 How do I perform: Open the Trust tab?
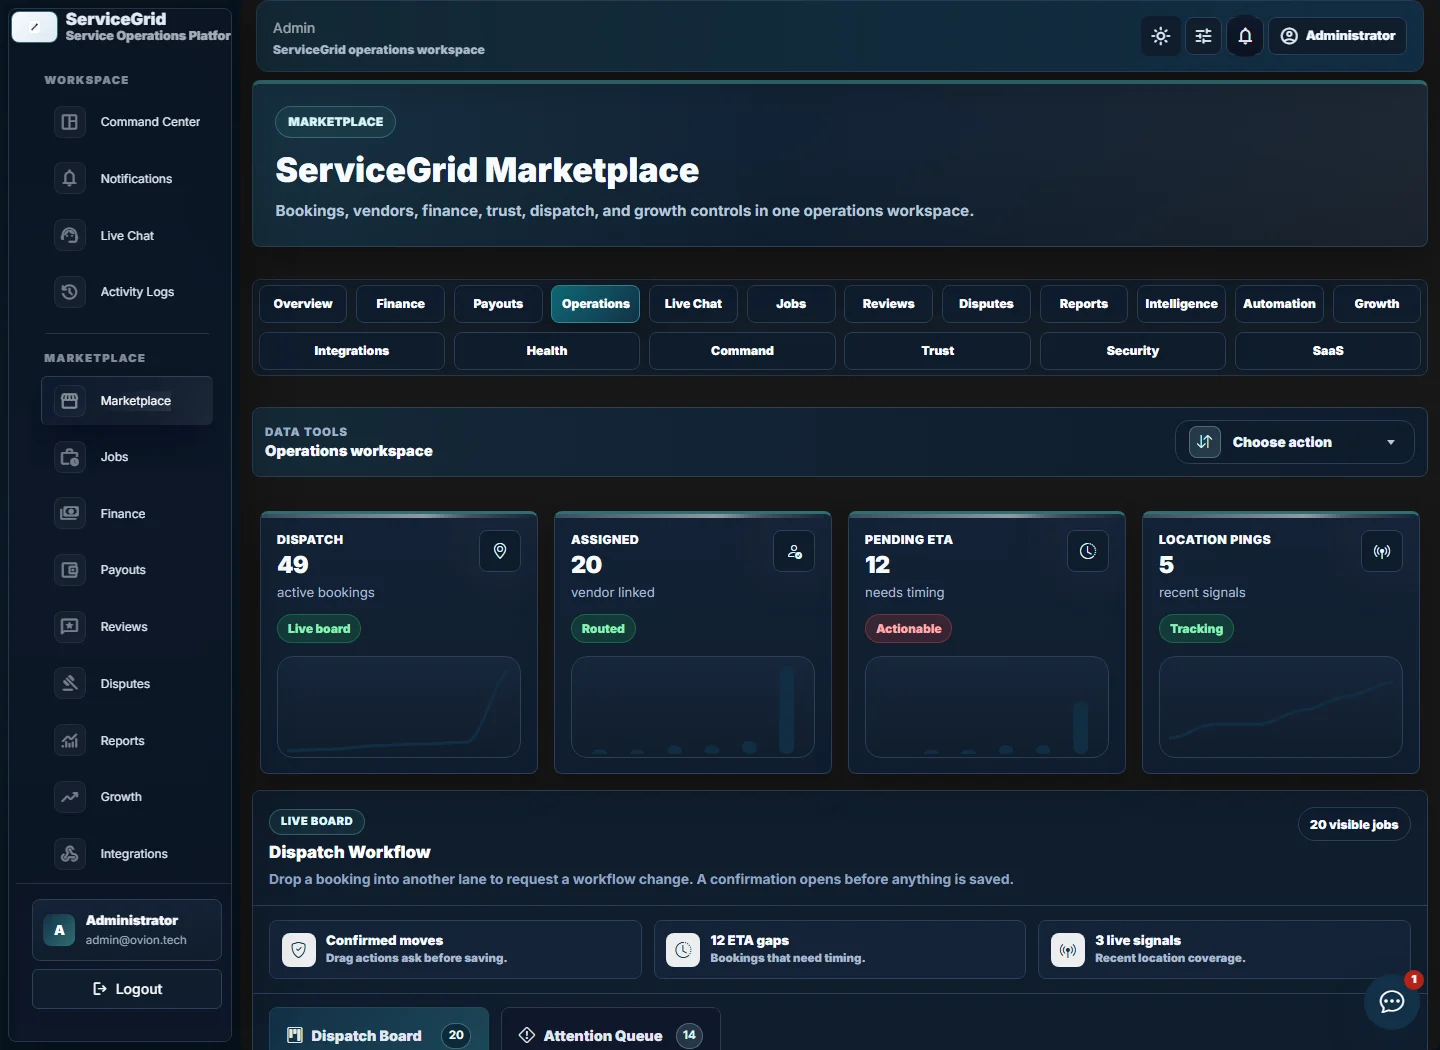[938, 351]
